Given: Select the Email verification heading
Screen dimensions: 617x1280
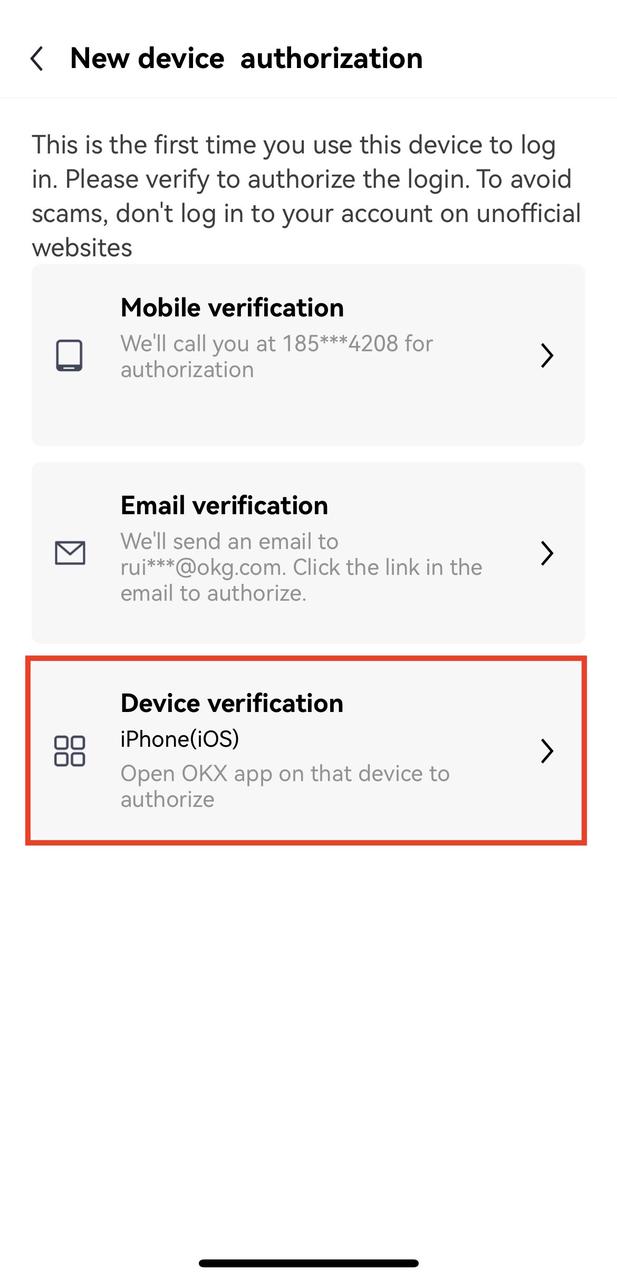Looking at the screenshot, I should coord(224,505).
